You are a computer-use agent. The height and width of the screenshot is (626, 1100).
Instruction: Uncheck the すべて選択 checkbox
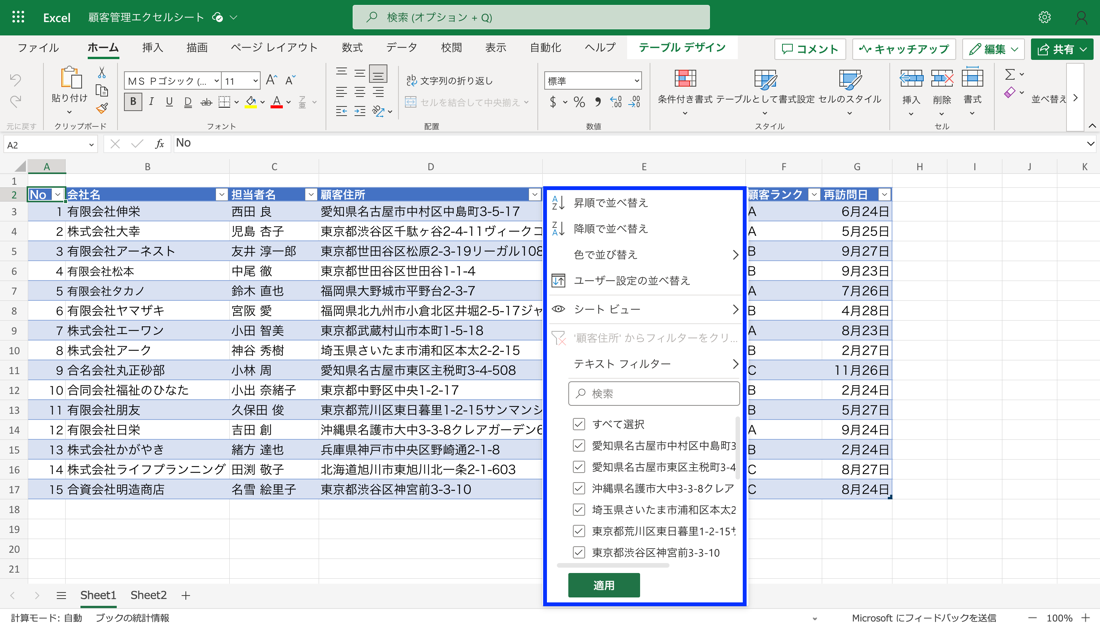tap(579, 424)
